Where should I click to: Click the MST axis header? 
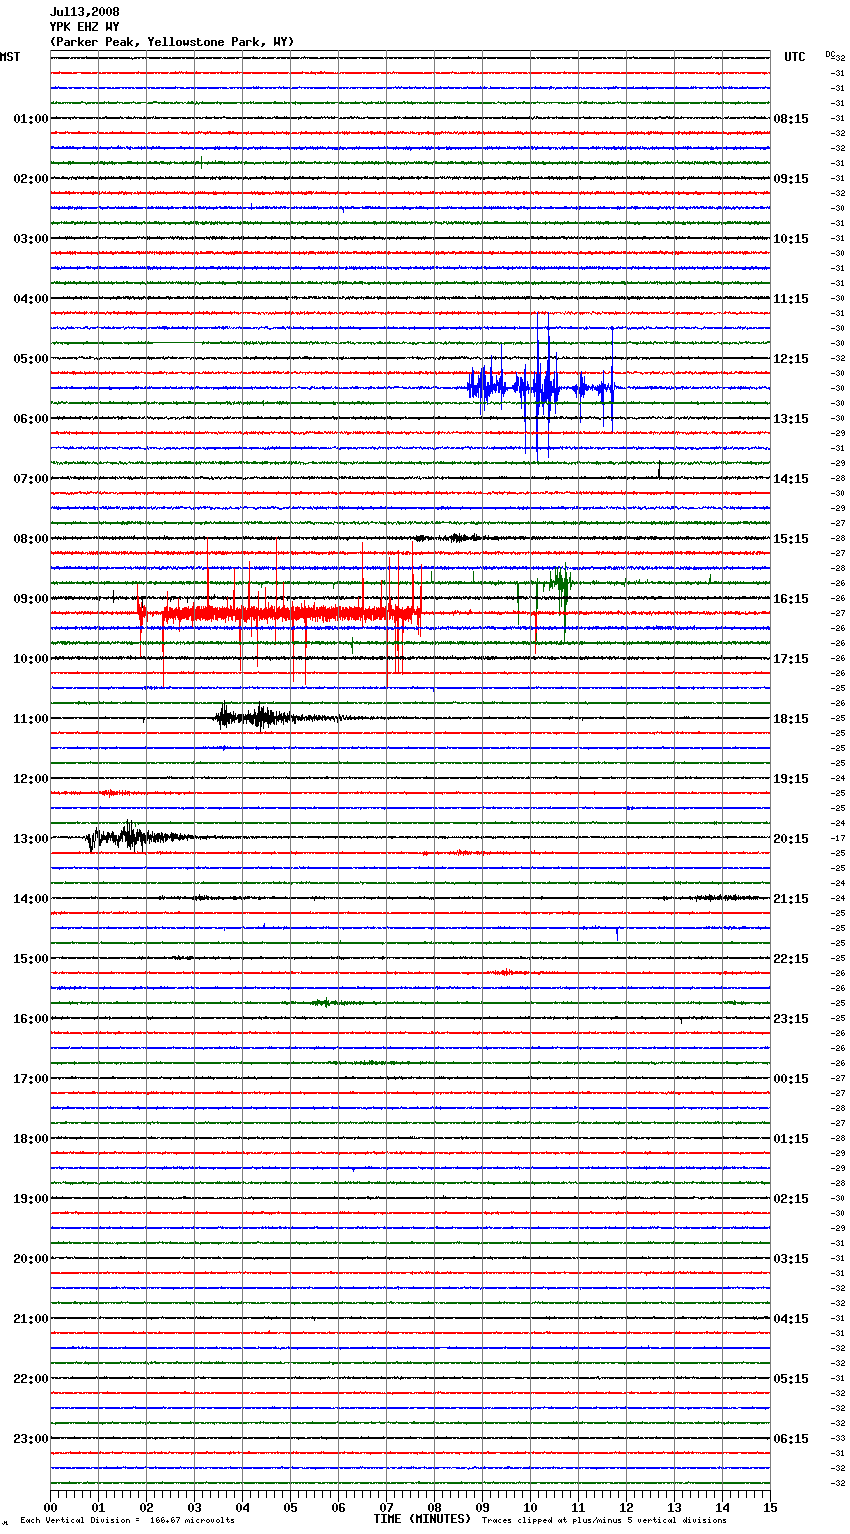10,57
